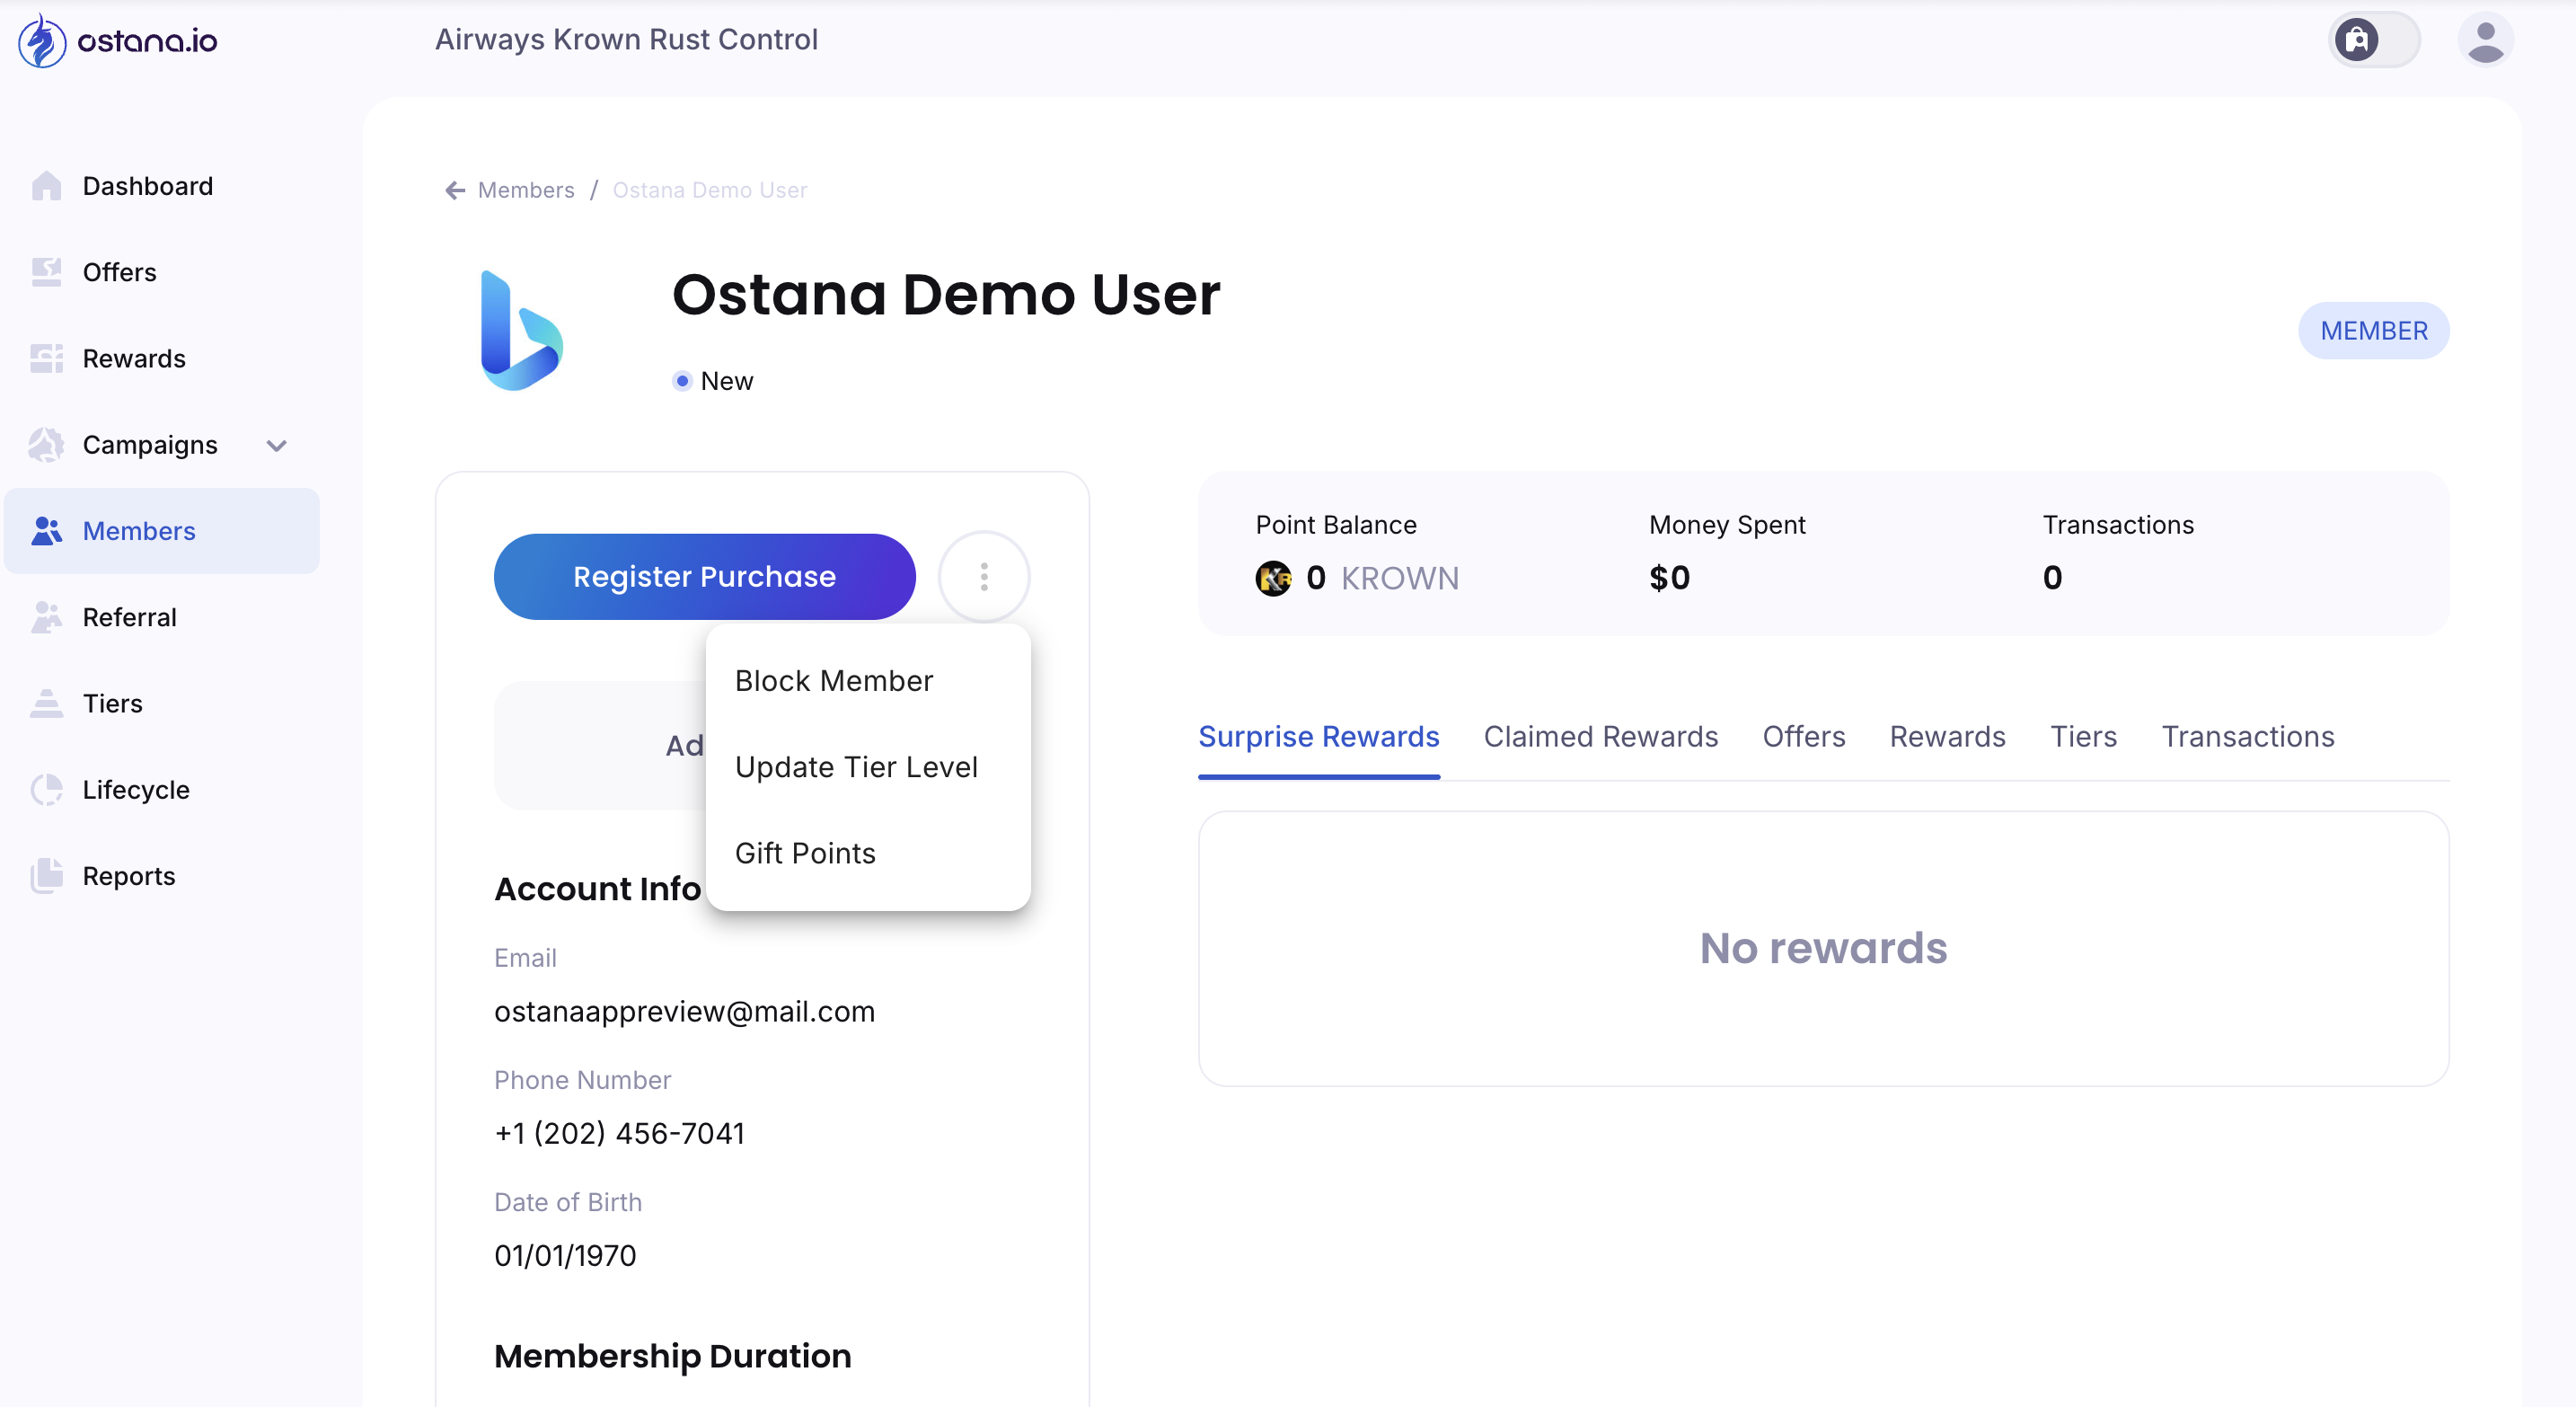This screenshot has width=2576, height=1407.
Task: Click the ostana.io wordmark
Action: pyautogui.click(x=147, y=41)
